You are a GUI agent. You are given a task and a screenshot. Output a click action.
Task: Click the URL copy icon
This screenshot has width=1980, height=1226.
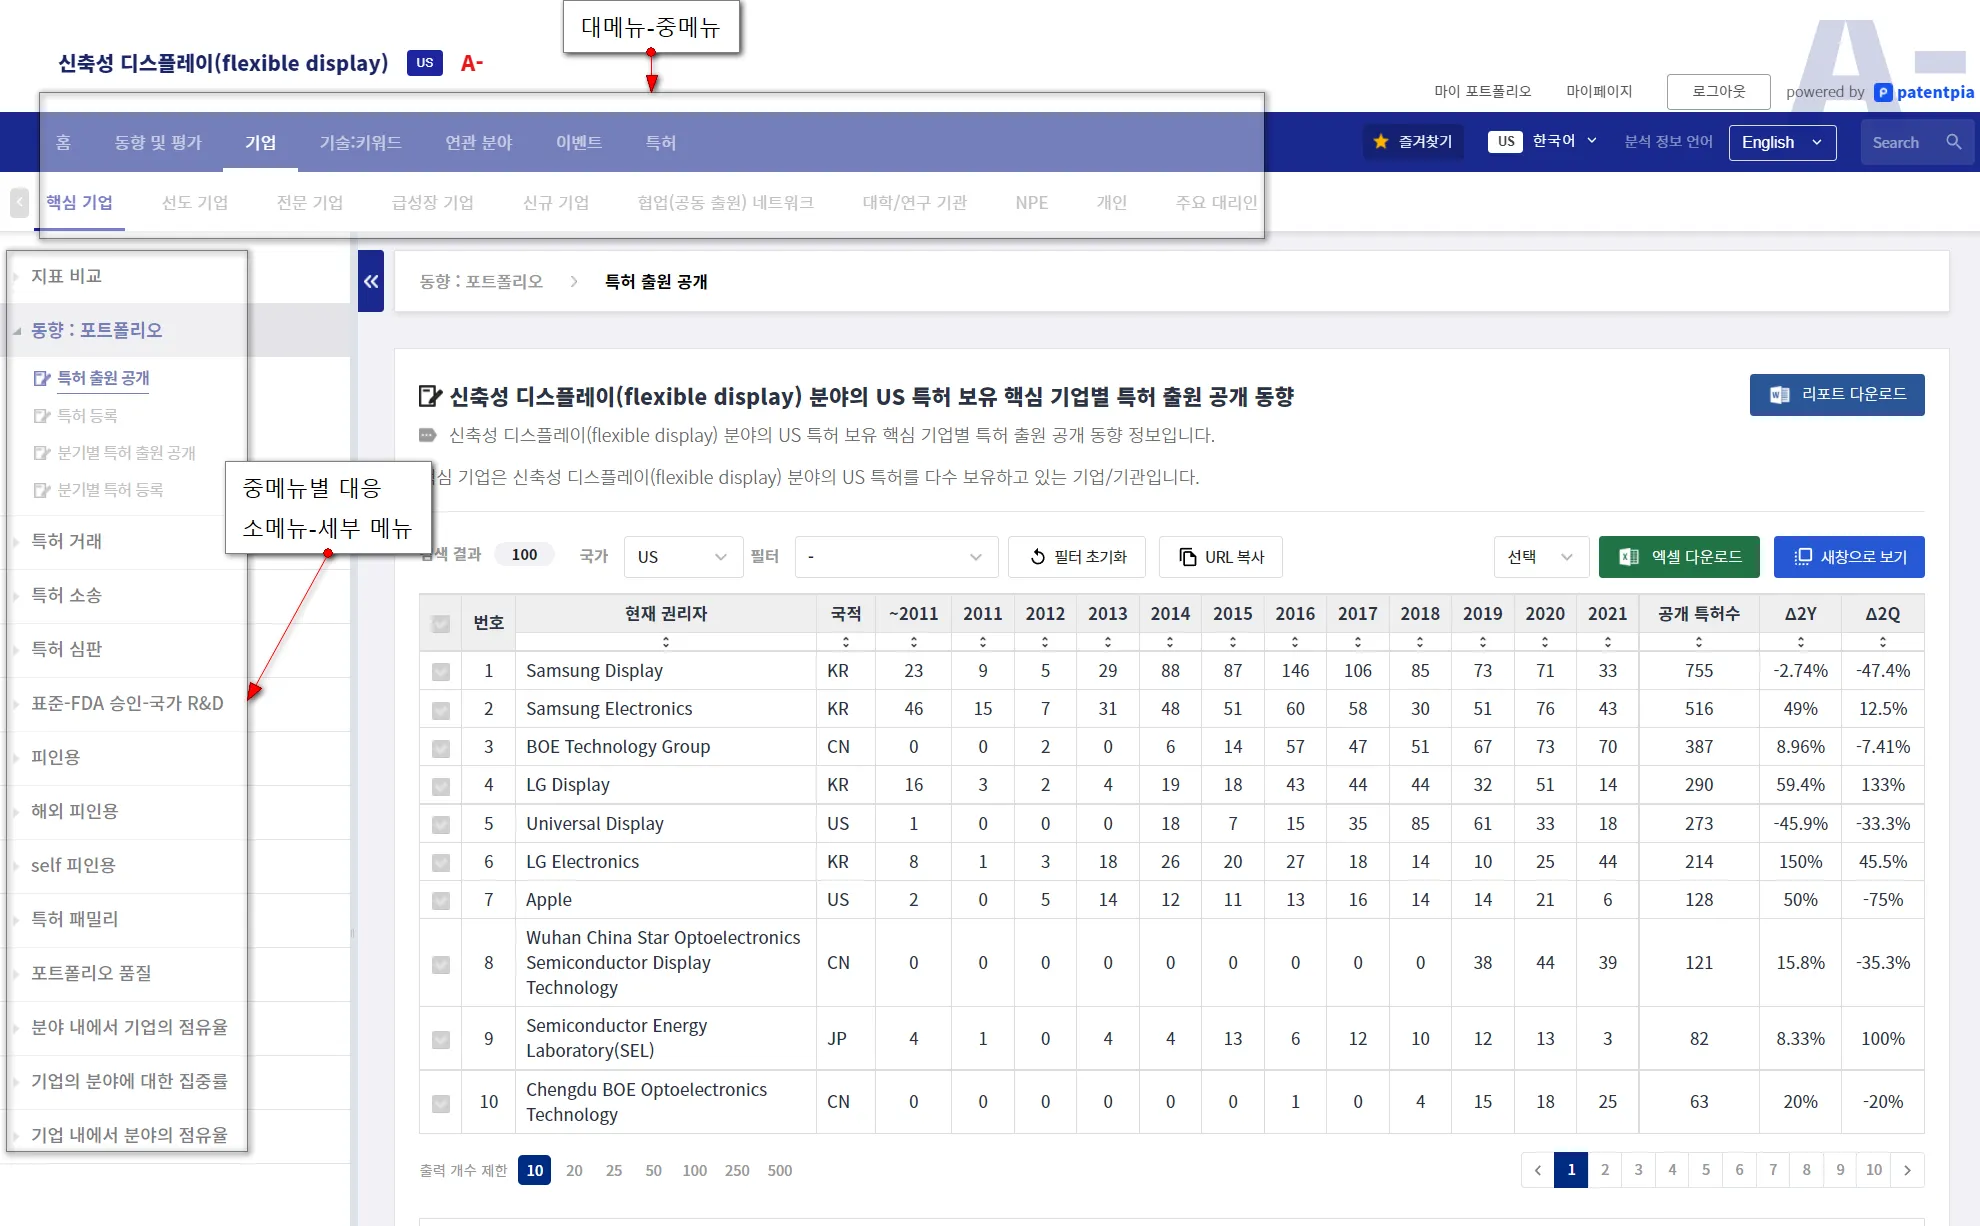click(x=1187, y=557)
